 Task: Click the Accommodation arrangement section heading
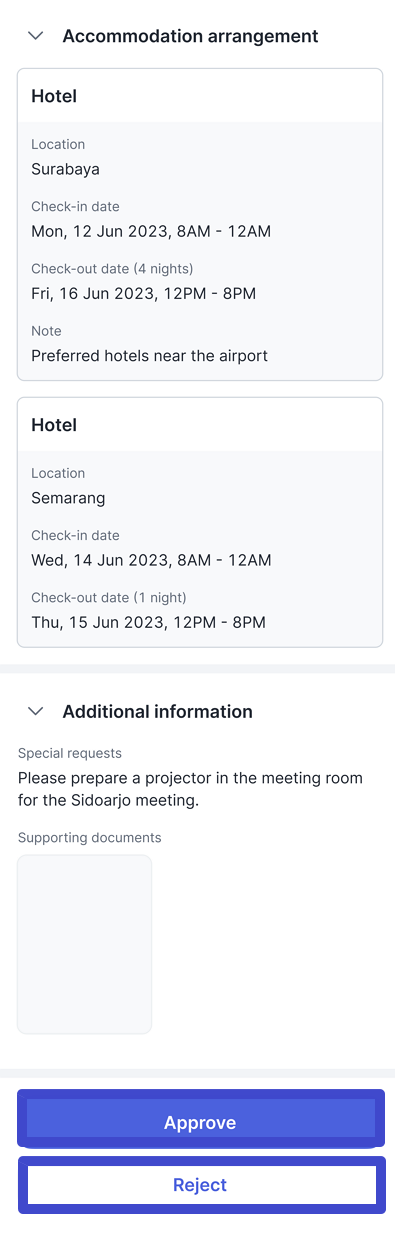tap(190, 36)
